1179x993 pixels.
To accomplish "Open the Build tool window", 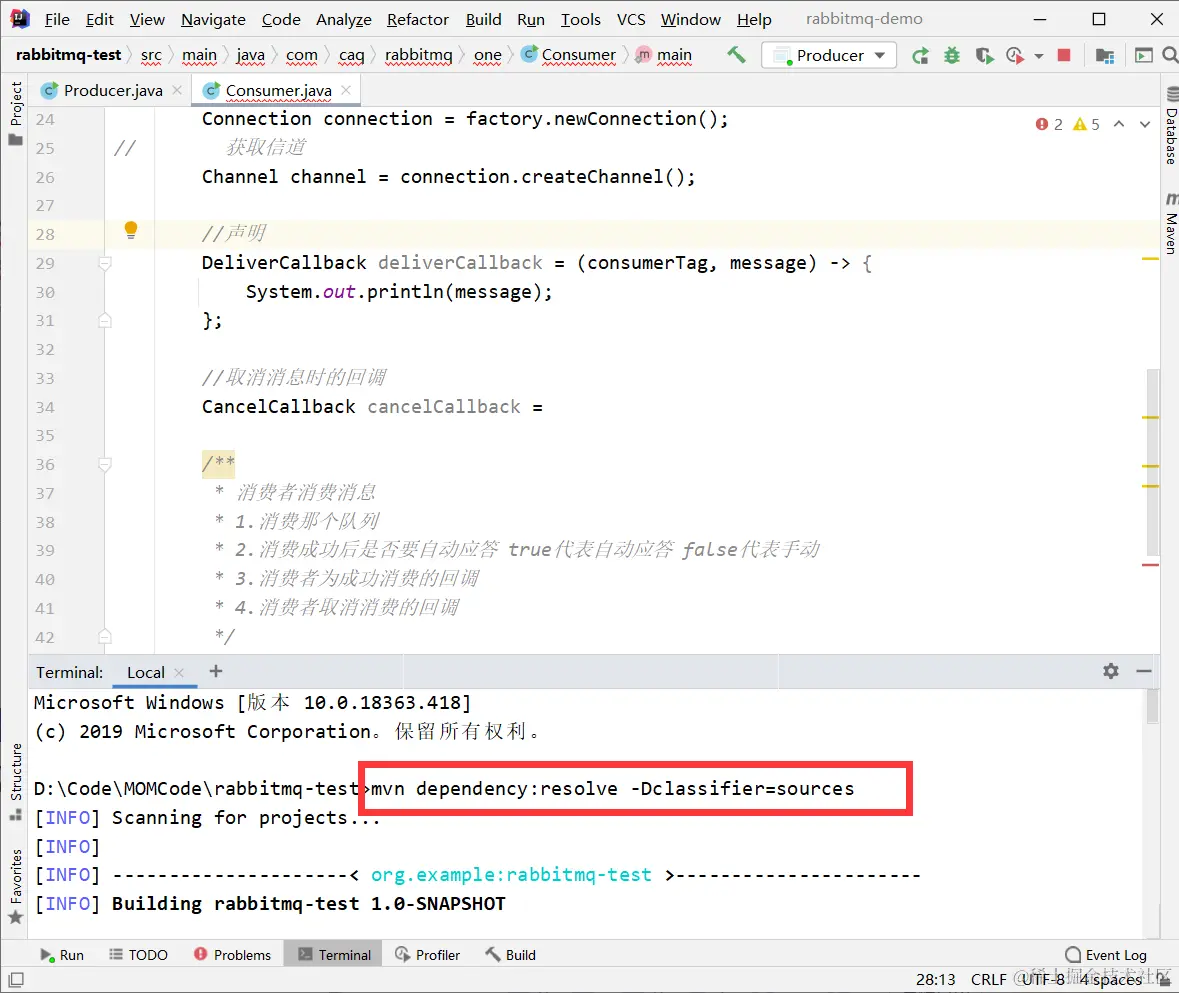I will [511, 955].
